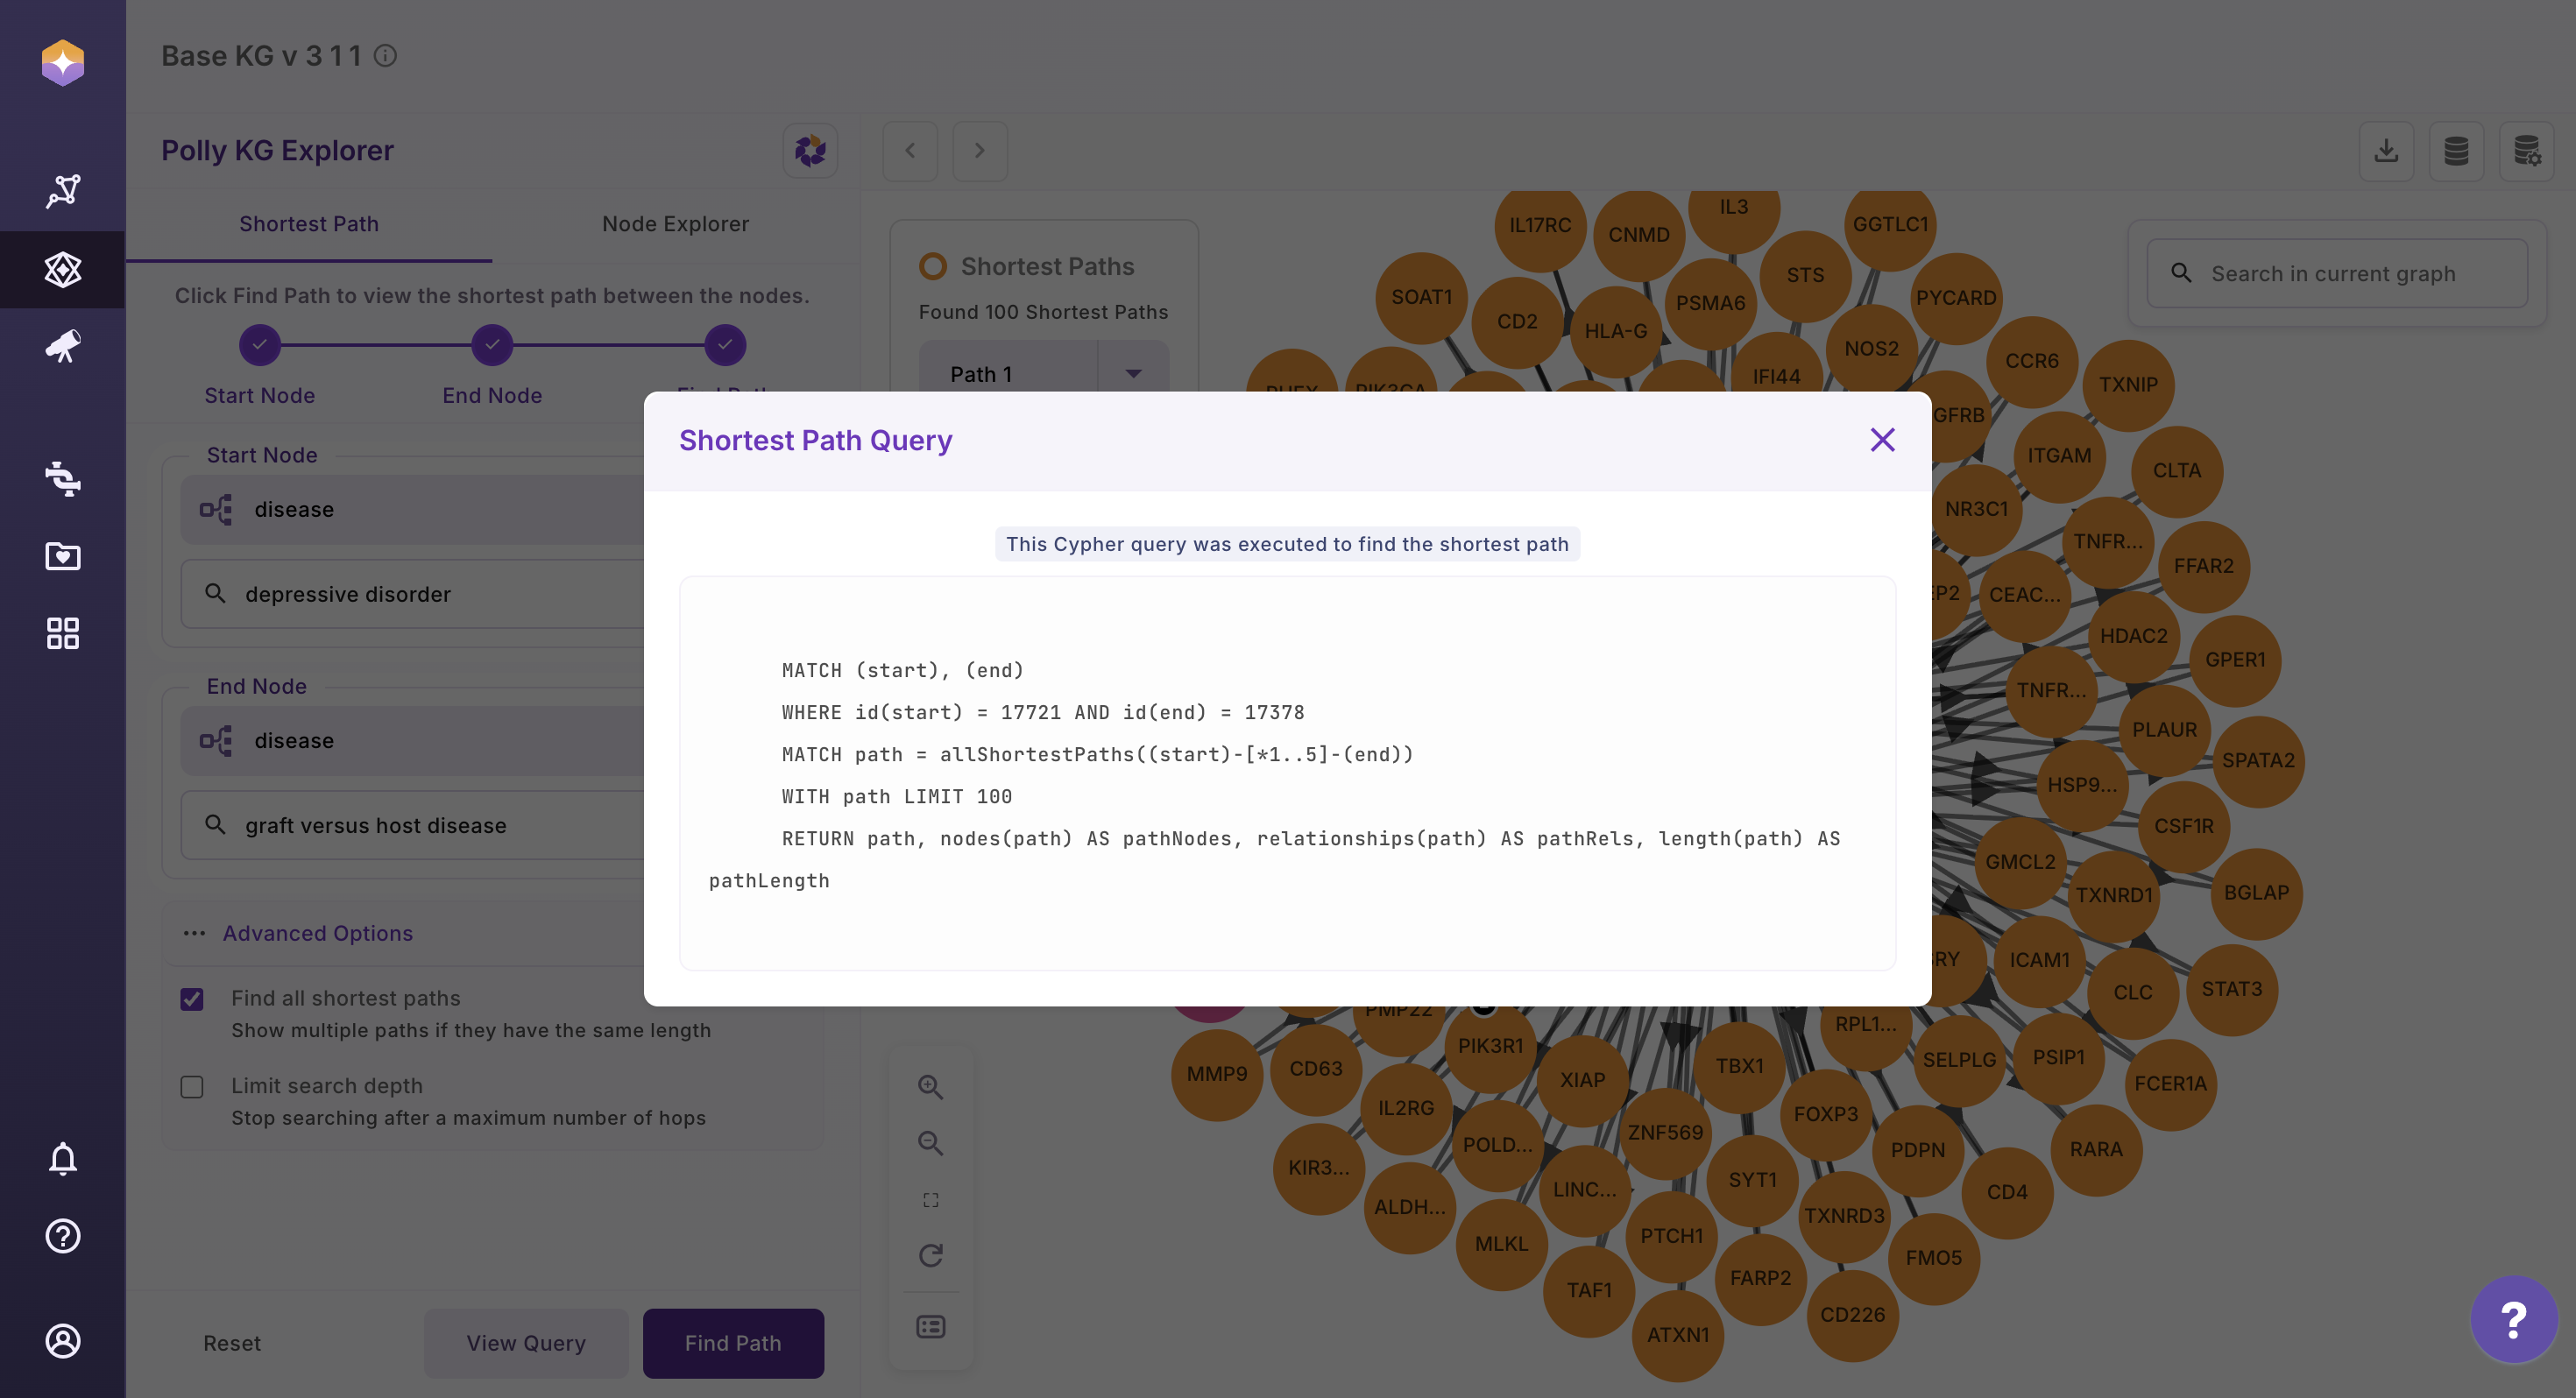Enable the Limit search depth checkbox
The width and height of the screenshot is (2576, 1398).
point(192,1087)
